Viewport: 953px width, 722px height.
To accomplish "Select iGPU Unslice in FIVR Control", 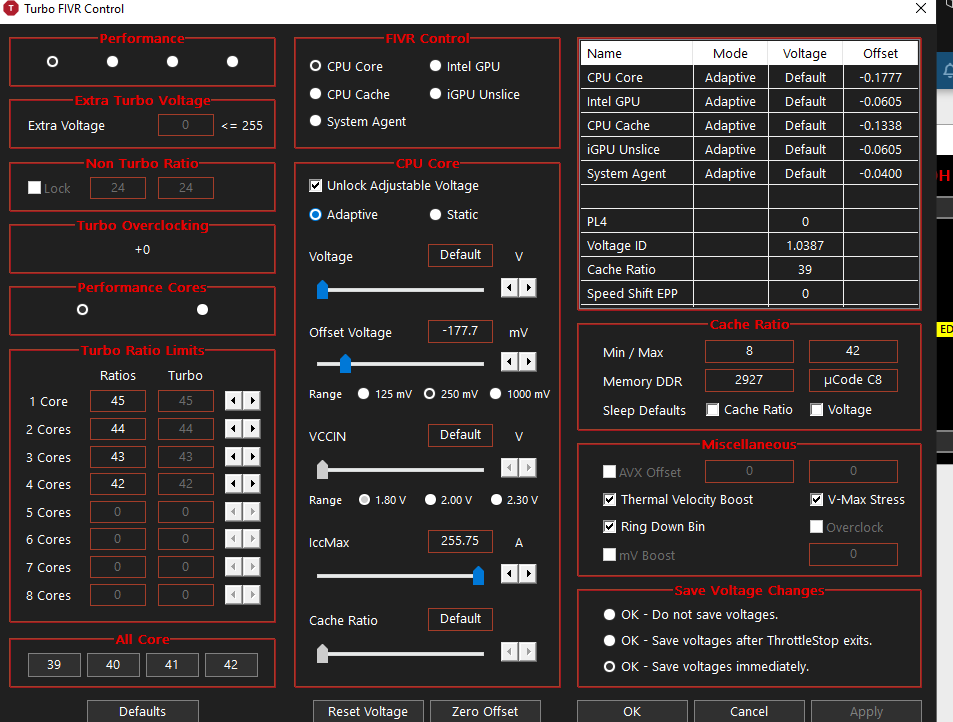I will 435,94.
